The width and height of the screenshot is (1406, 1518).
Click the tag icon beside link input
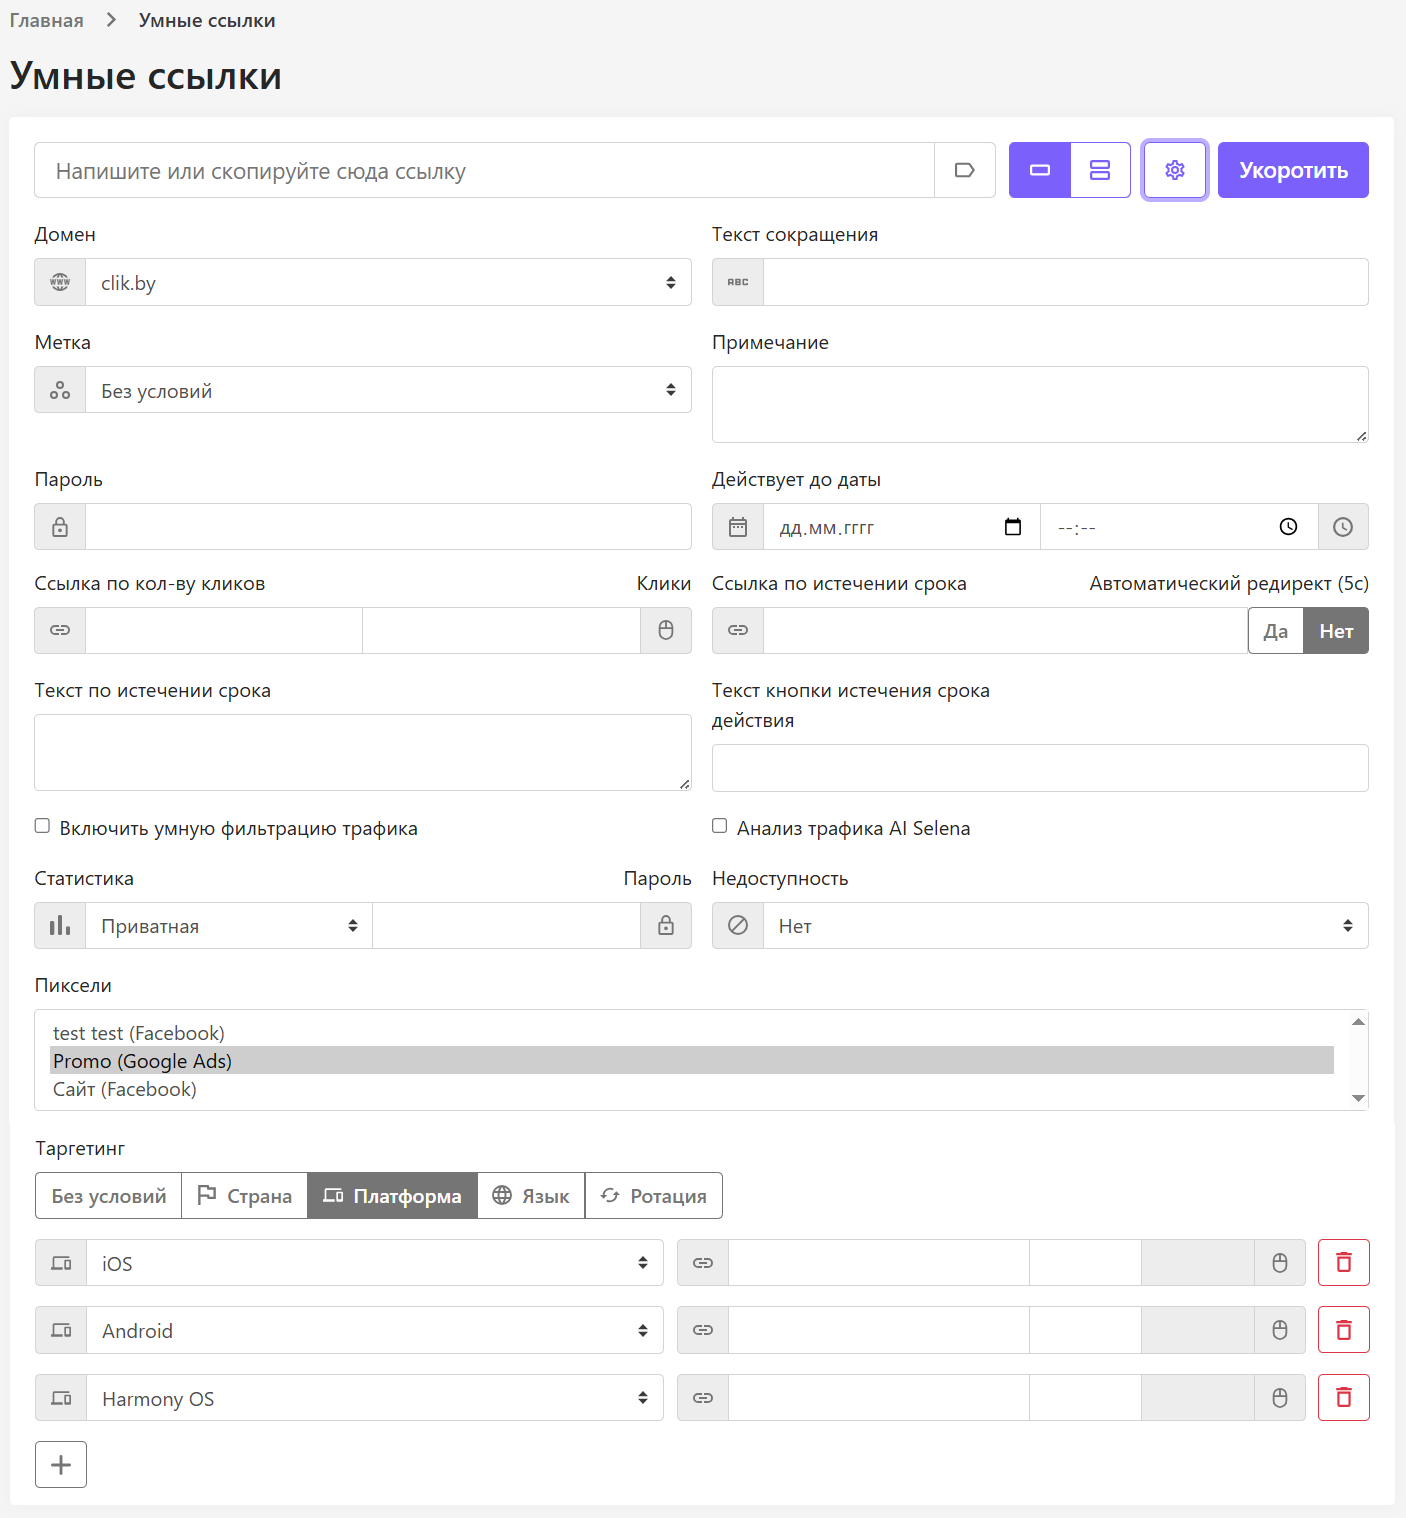(964, 170)
